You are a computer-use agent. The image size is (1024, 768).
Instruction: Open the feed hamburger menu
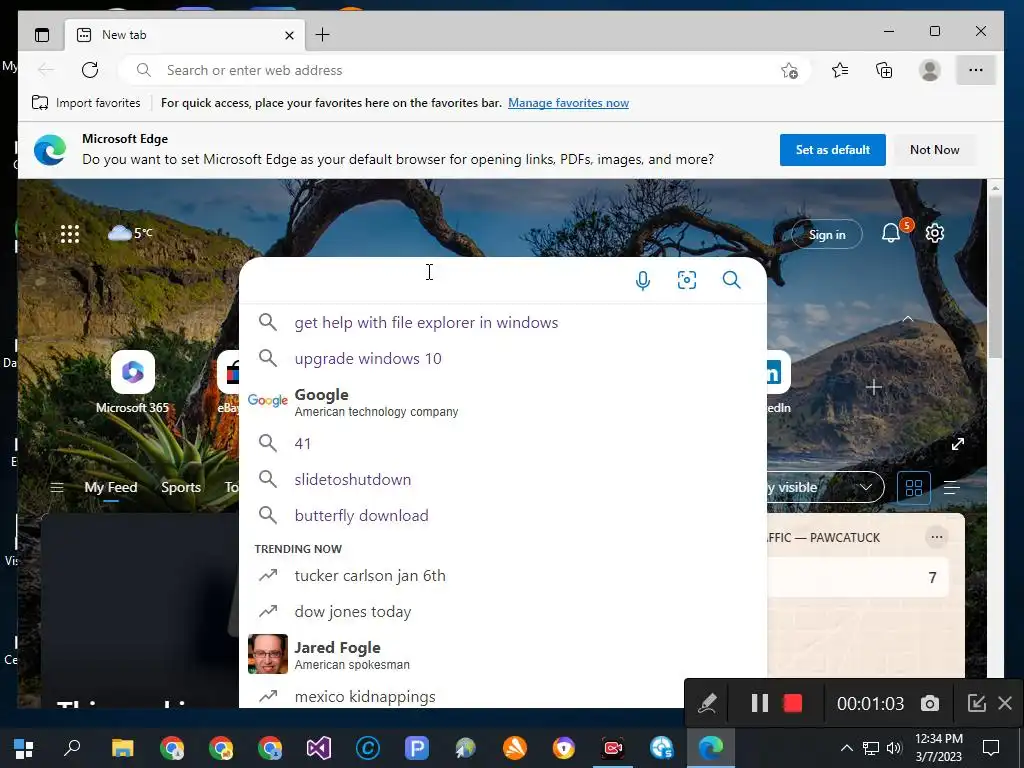point(57,487)
